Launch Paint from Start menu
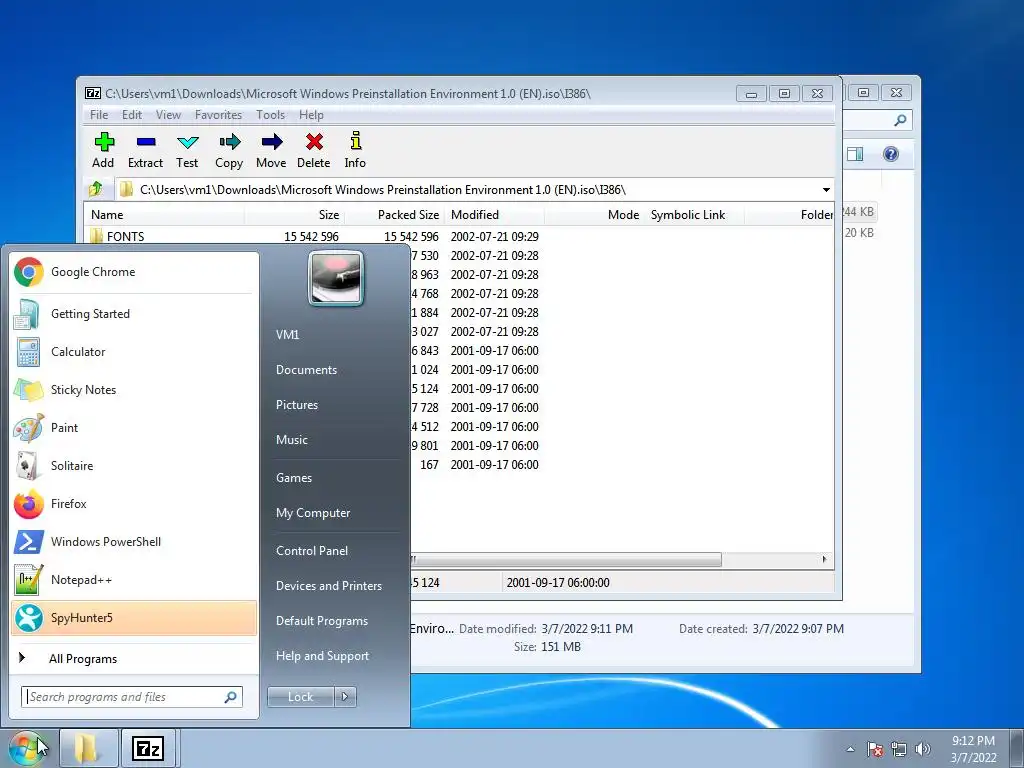This screenshot has height=768, width=1024. pyautogui.click(x=134, y=428)
